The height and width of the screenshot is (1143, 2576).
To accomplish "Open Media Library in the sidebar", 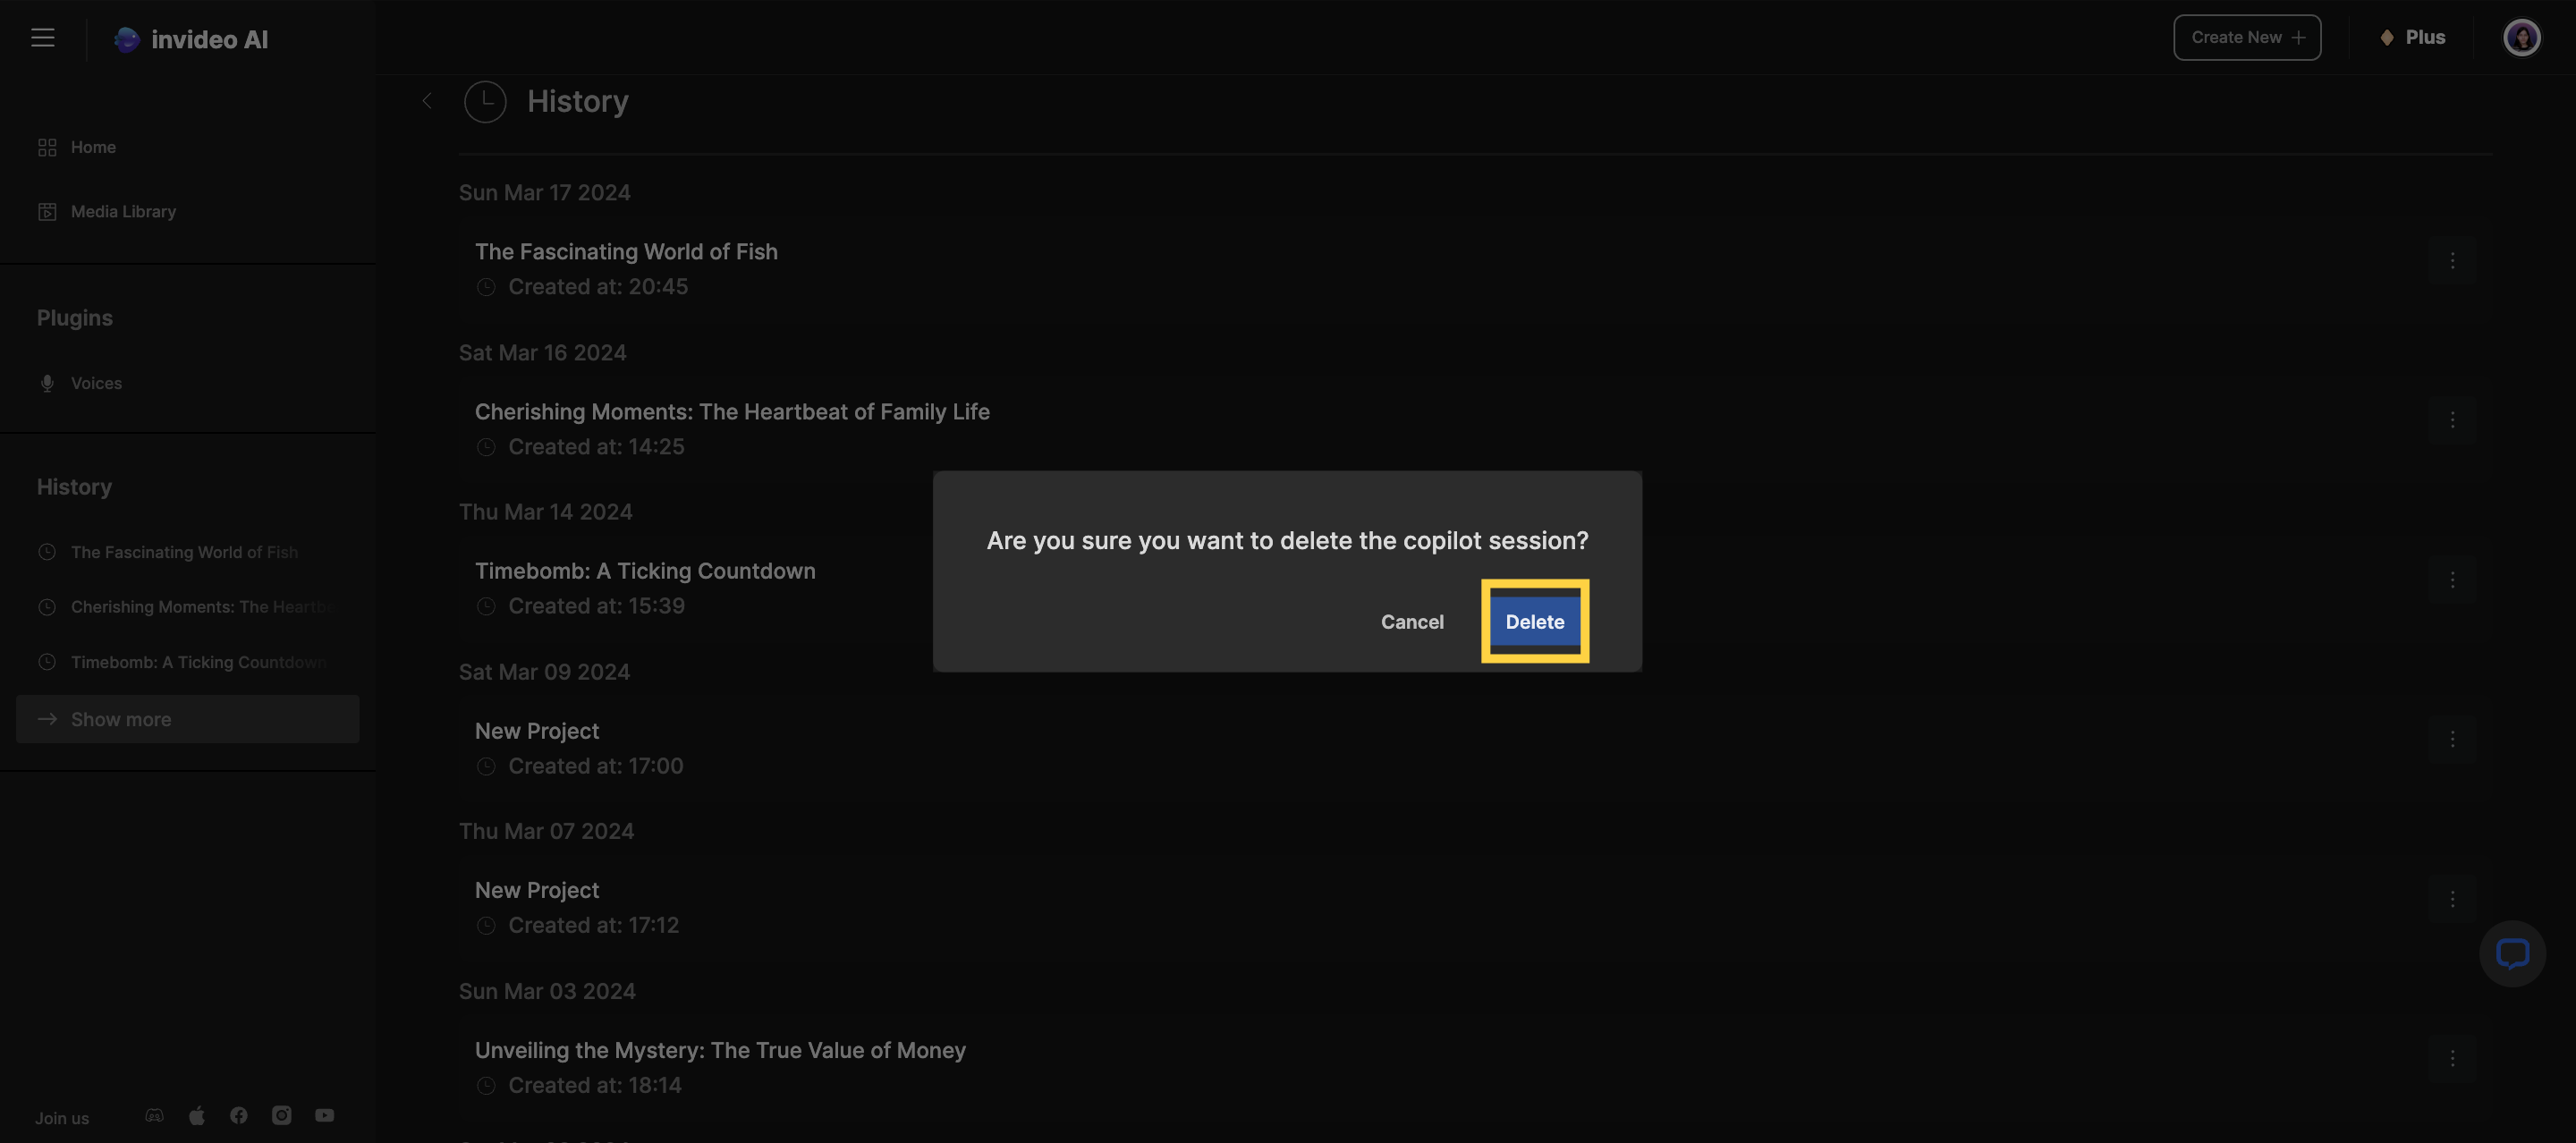I will pos(123,212).
